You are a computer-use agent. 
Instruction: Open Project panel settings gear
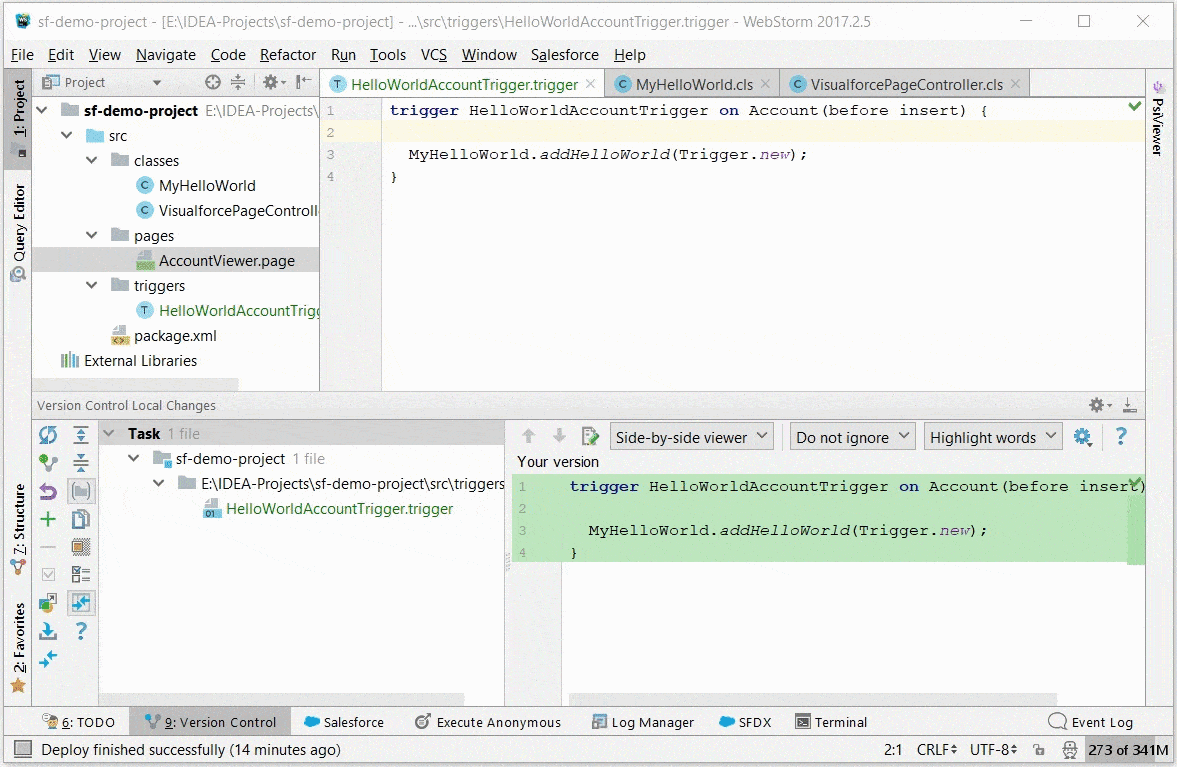click(x=274, y=82)
